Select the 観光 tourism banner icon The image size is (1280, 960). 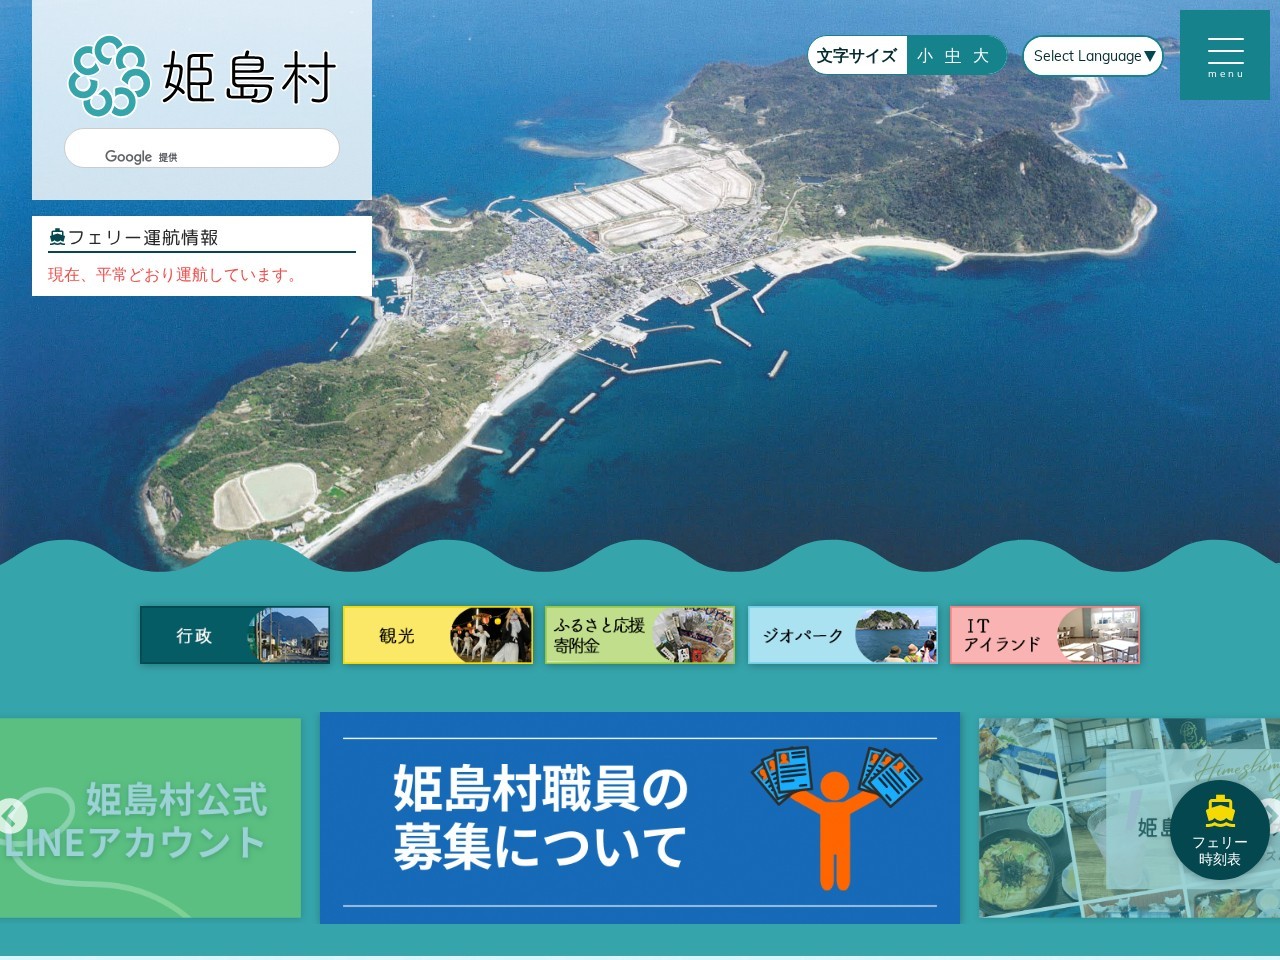click(437, 635)
